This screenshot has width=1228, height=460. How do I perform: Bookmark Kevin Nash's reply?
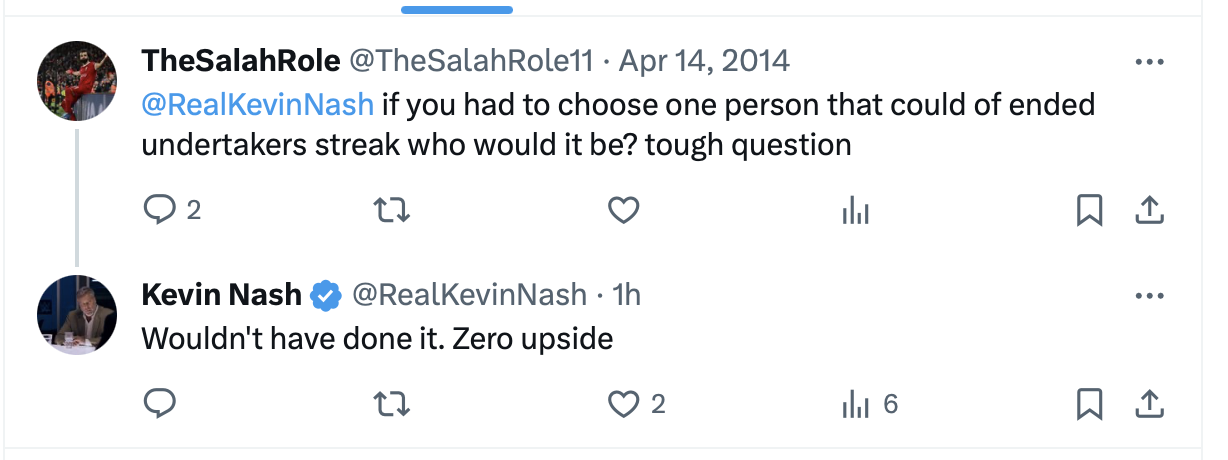(1089, 403)
